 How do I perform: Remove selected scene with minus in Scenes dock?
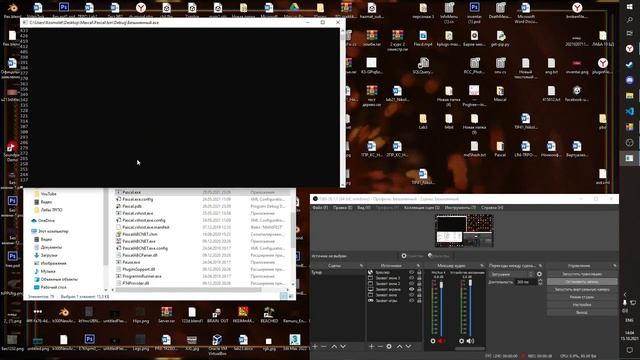tap(324, 346)
